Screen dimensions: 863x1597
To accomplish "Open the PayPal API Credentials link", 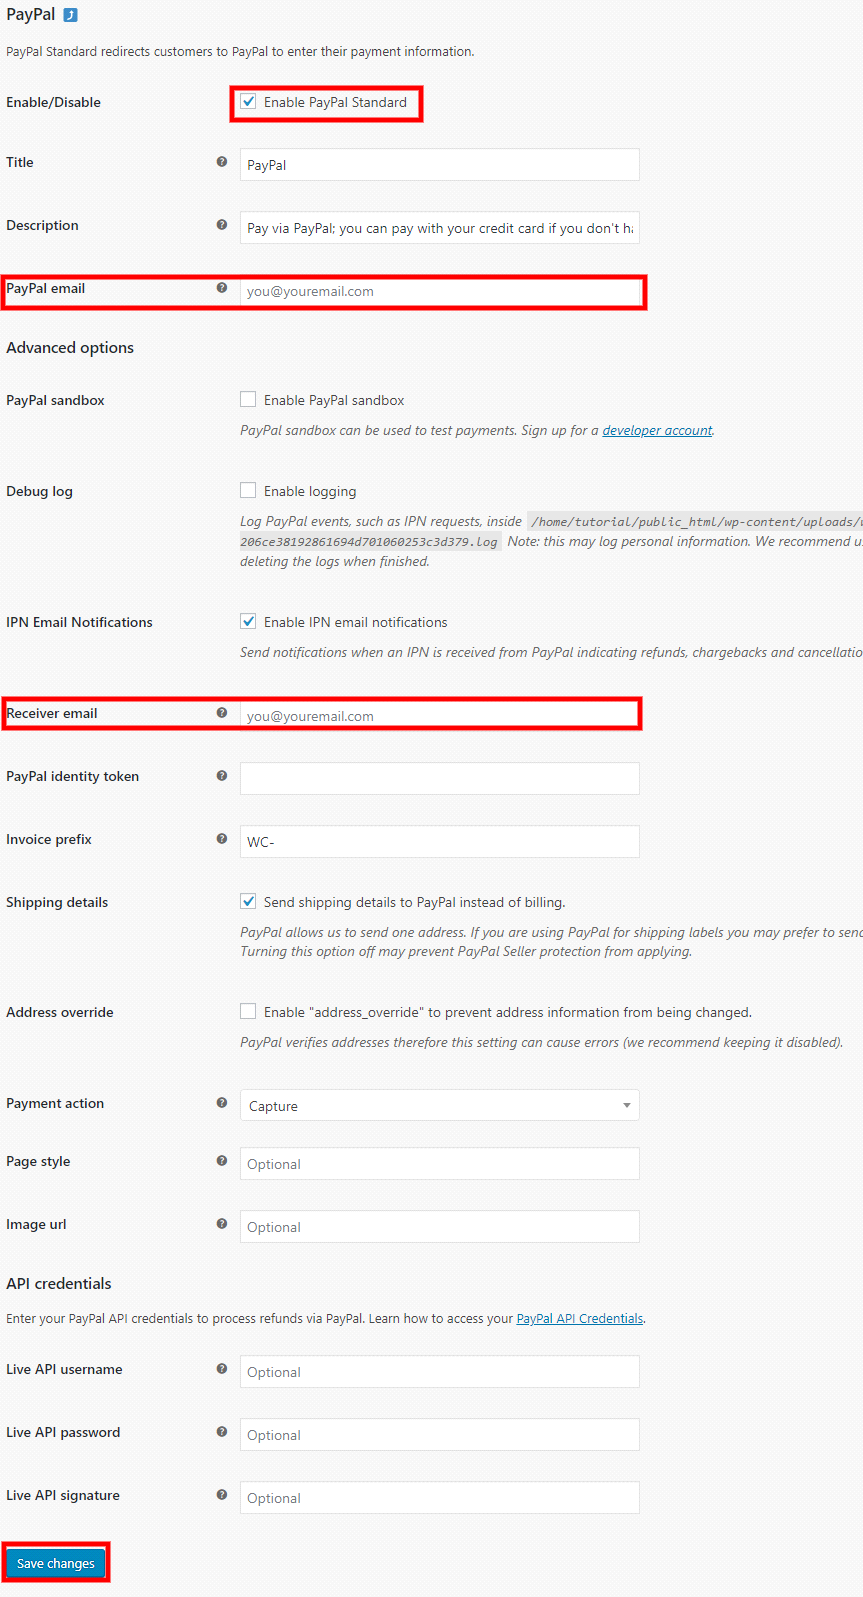I will (x=579, y=1318).
